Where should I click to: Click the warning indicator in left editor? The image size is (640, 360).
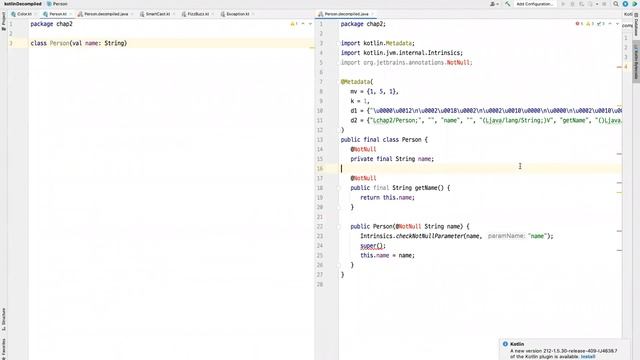click(294, 24)
